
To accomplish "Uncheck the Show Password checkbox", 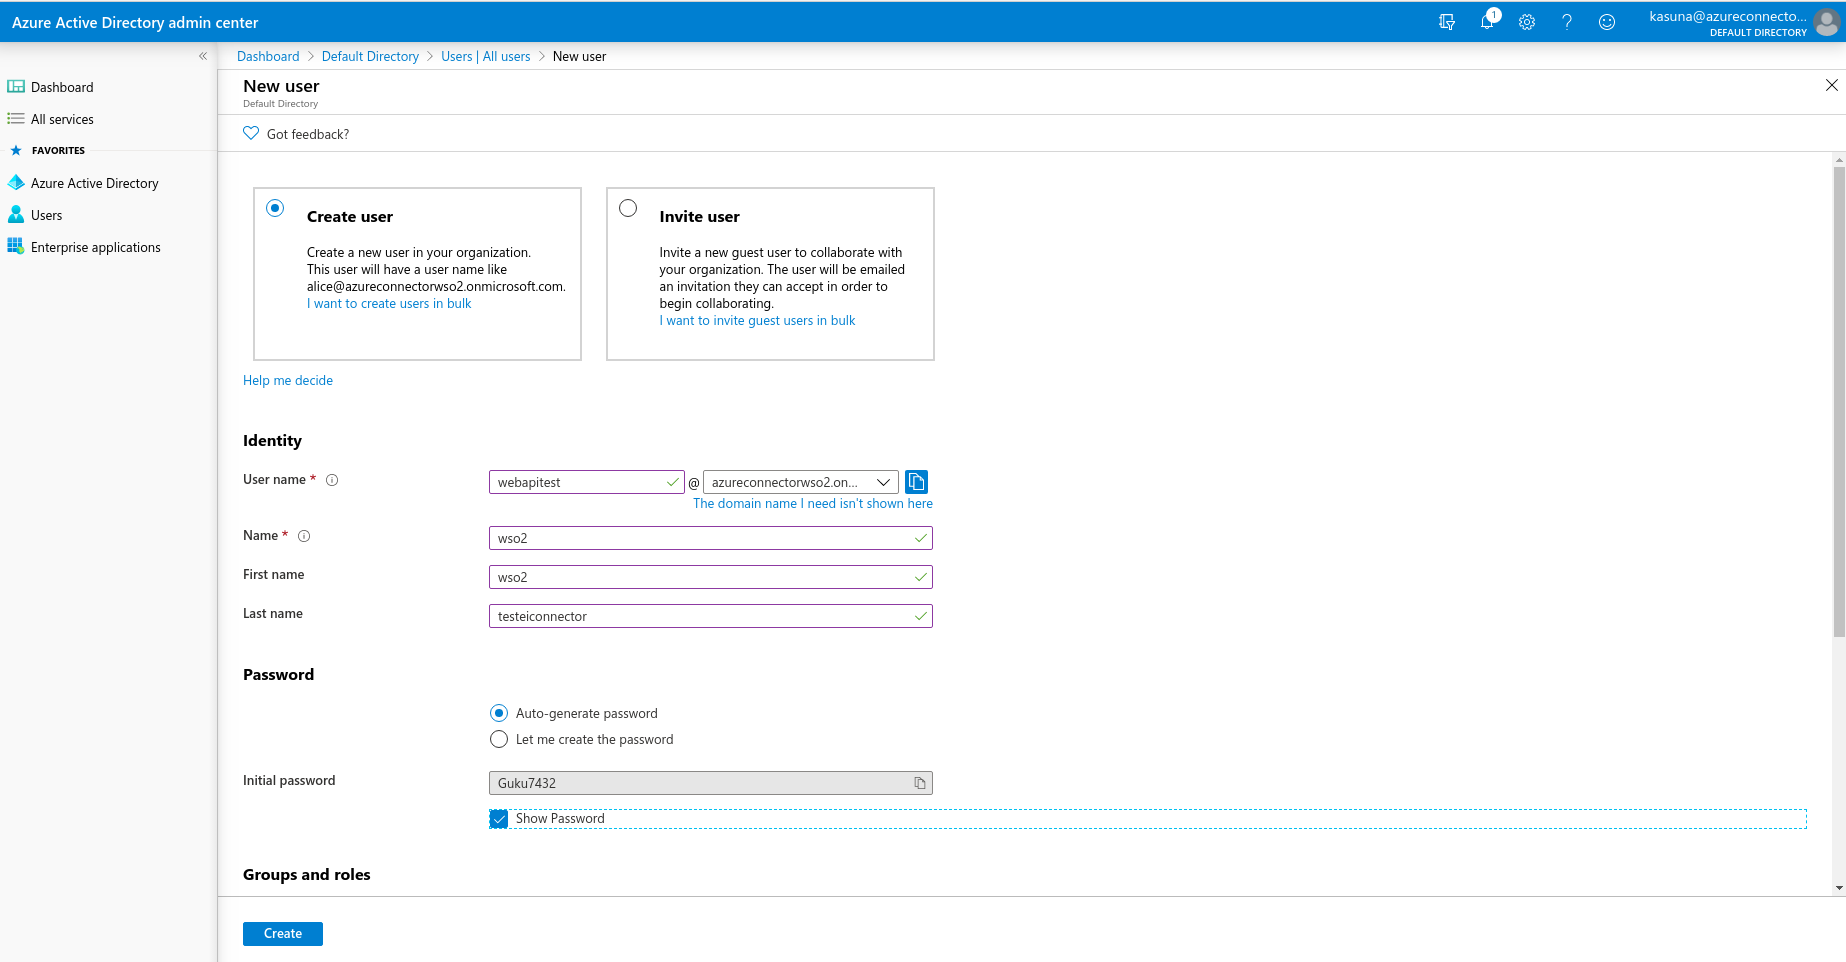I will [x=498, y=818].
